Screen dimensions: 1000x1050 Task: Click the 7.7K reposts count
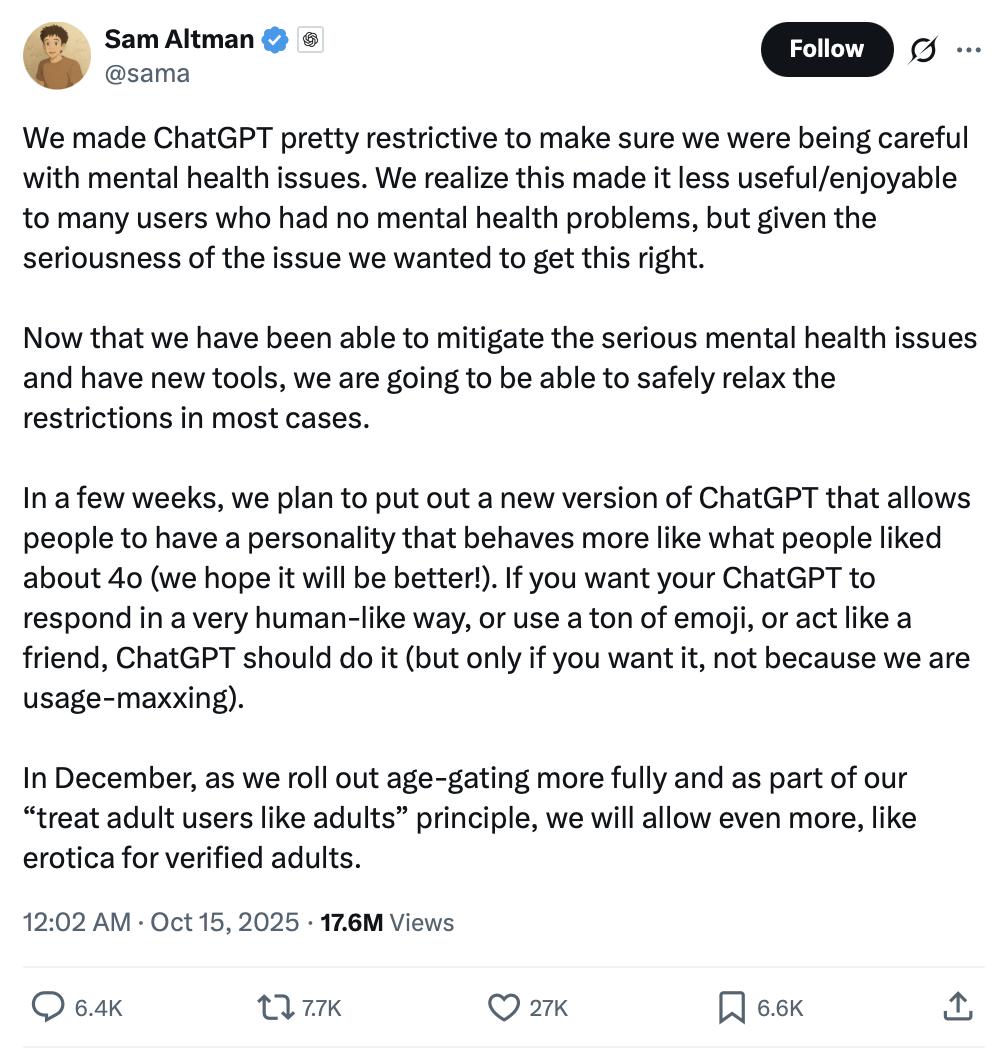[321, 1008]
